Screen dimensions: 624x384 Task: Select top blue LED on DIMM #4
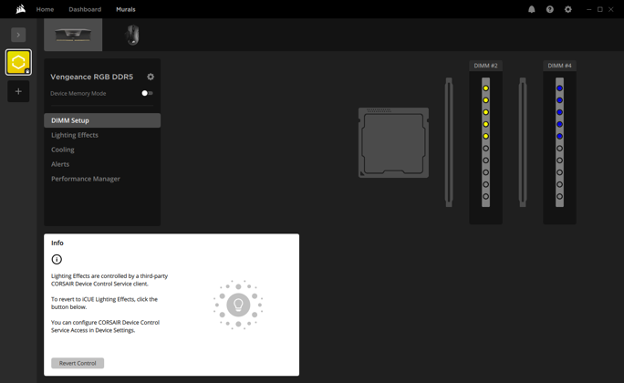[560, 88]
